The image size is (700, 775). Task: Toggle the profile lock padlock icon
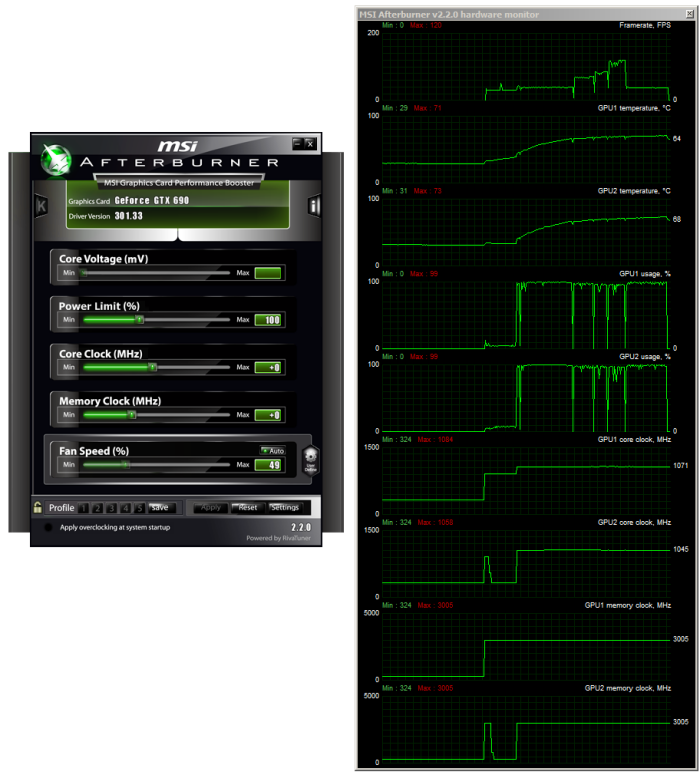38,507
